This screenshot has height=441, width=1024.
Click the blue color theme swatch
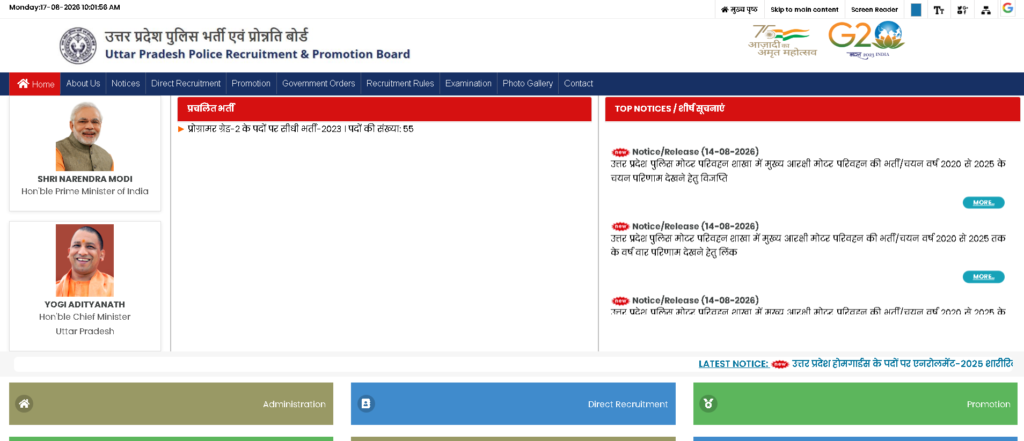click(x=916, y=10)
